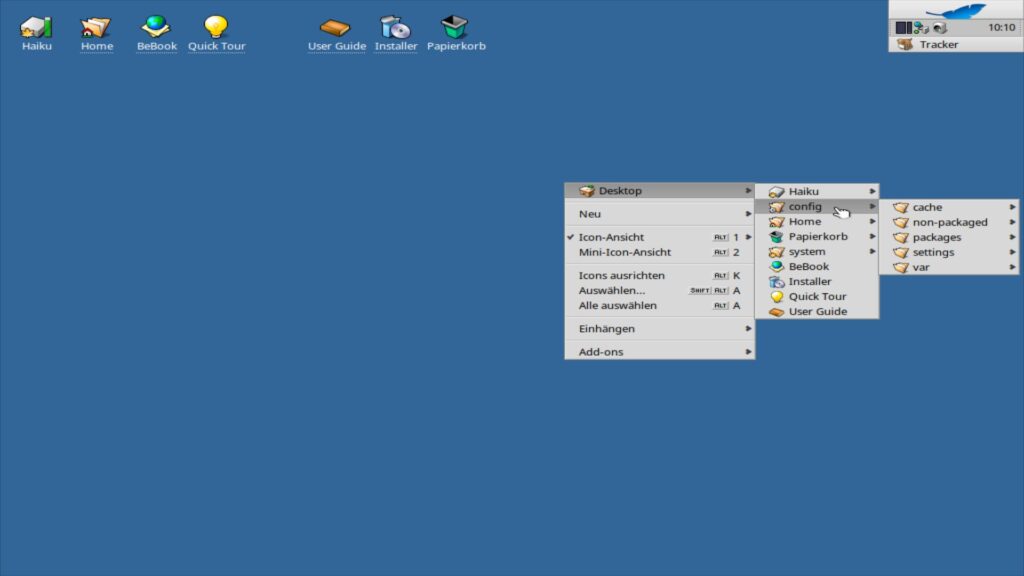
Task: Click the Desktop entry at the top of the context menu
Action: click(x=660, y=191)
